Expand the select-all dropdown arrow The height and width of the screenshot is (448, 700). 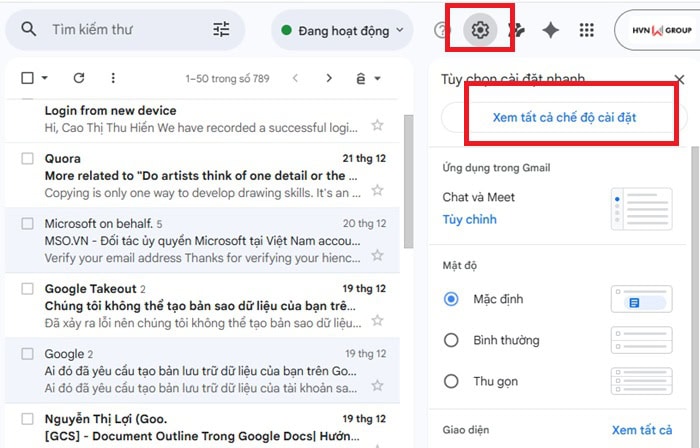click(44, 78)
